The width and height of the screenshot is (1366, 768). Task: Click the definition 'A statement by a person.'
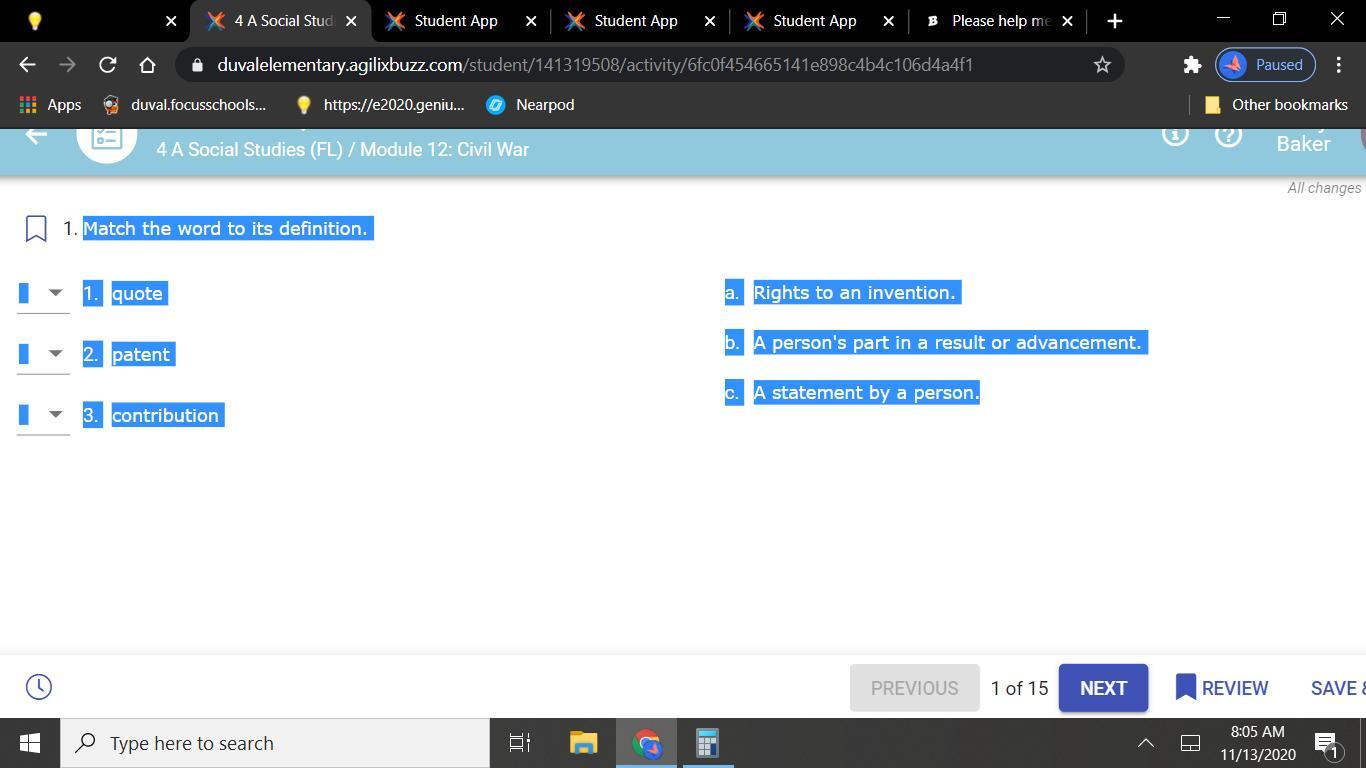coord(866,392)
